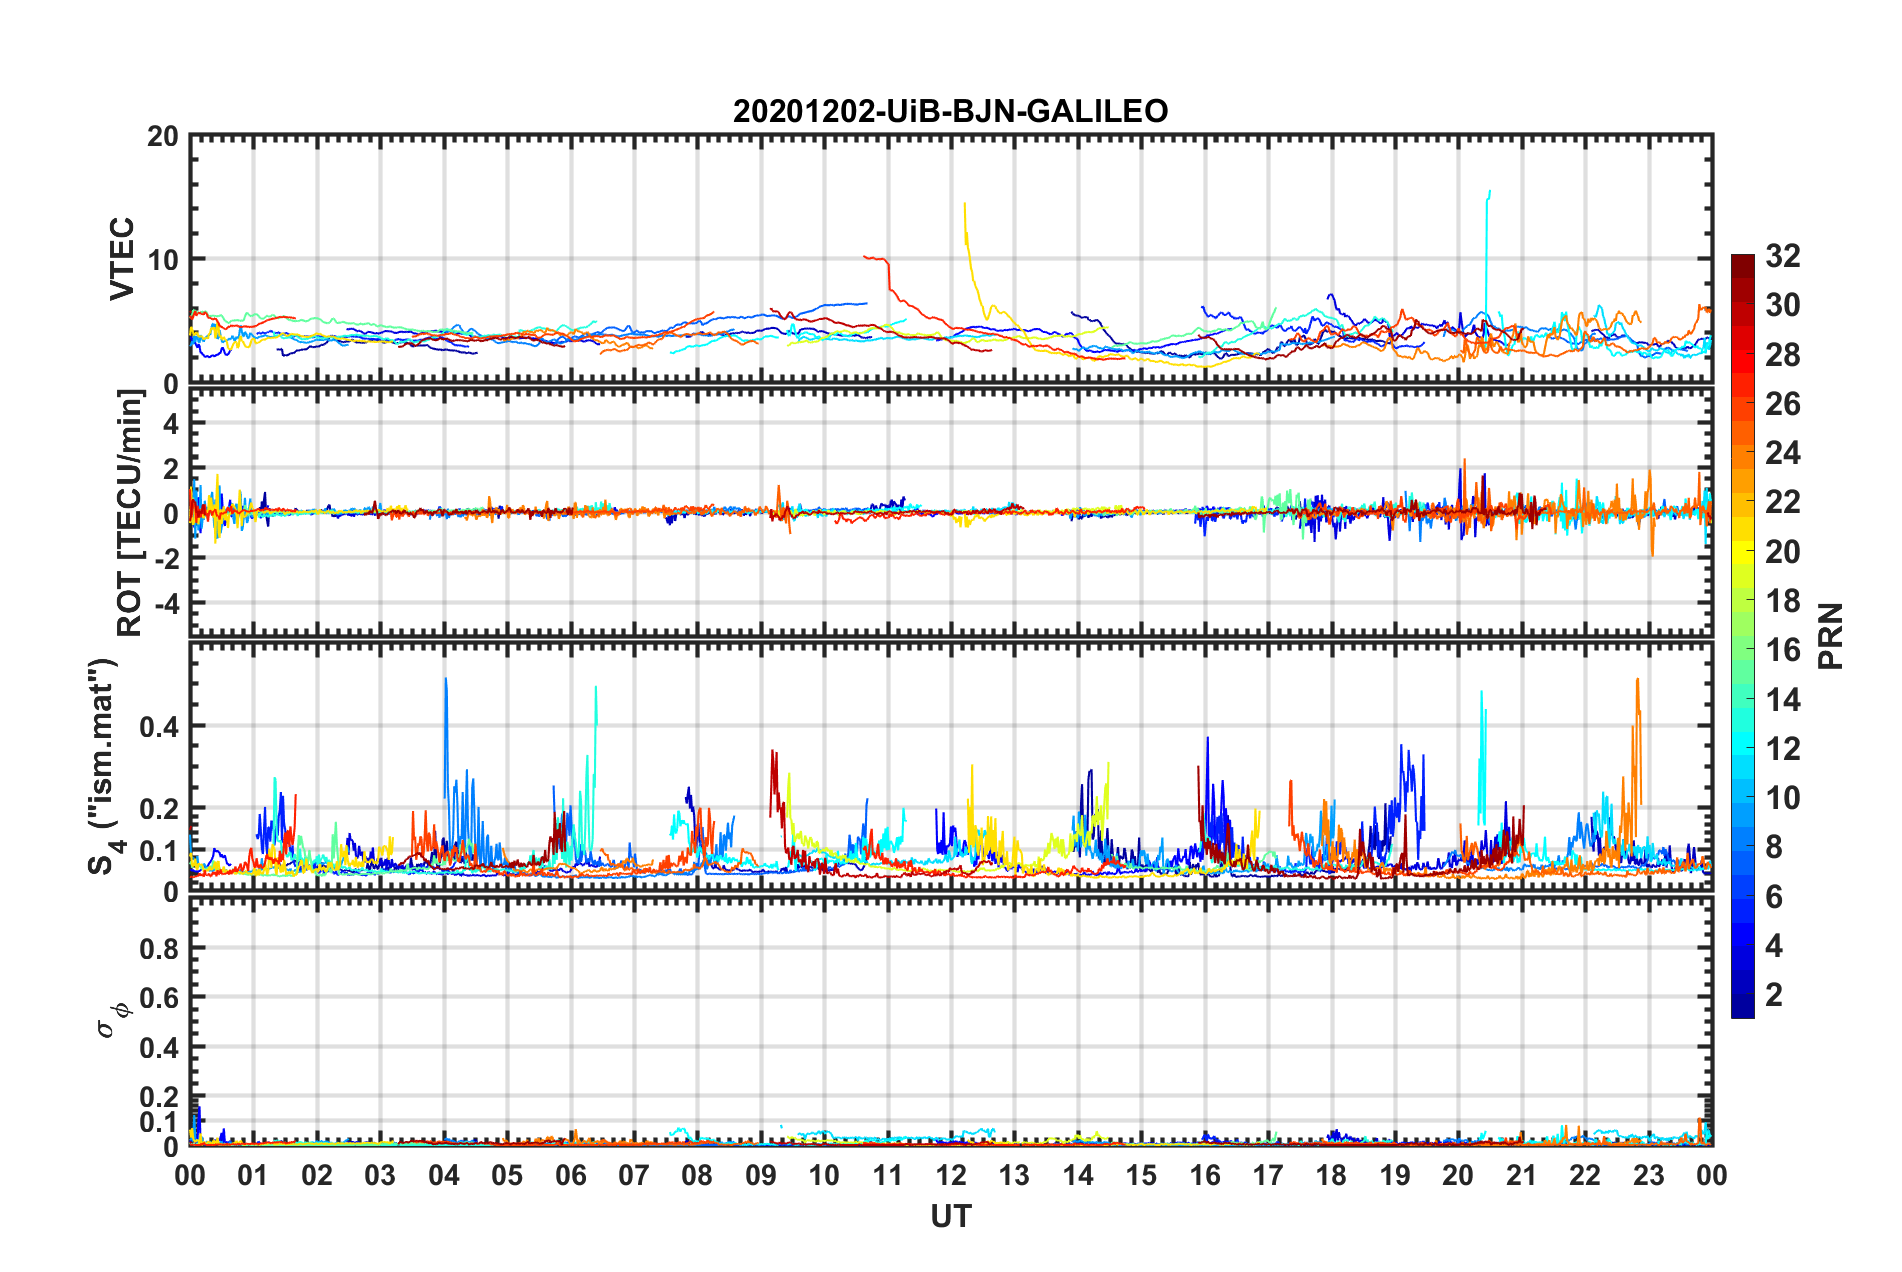
Task: Click UT axis hour label 01
Action: coord(253,1174)
